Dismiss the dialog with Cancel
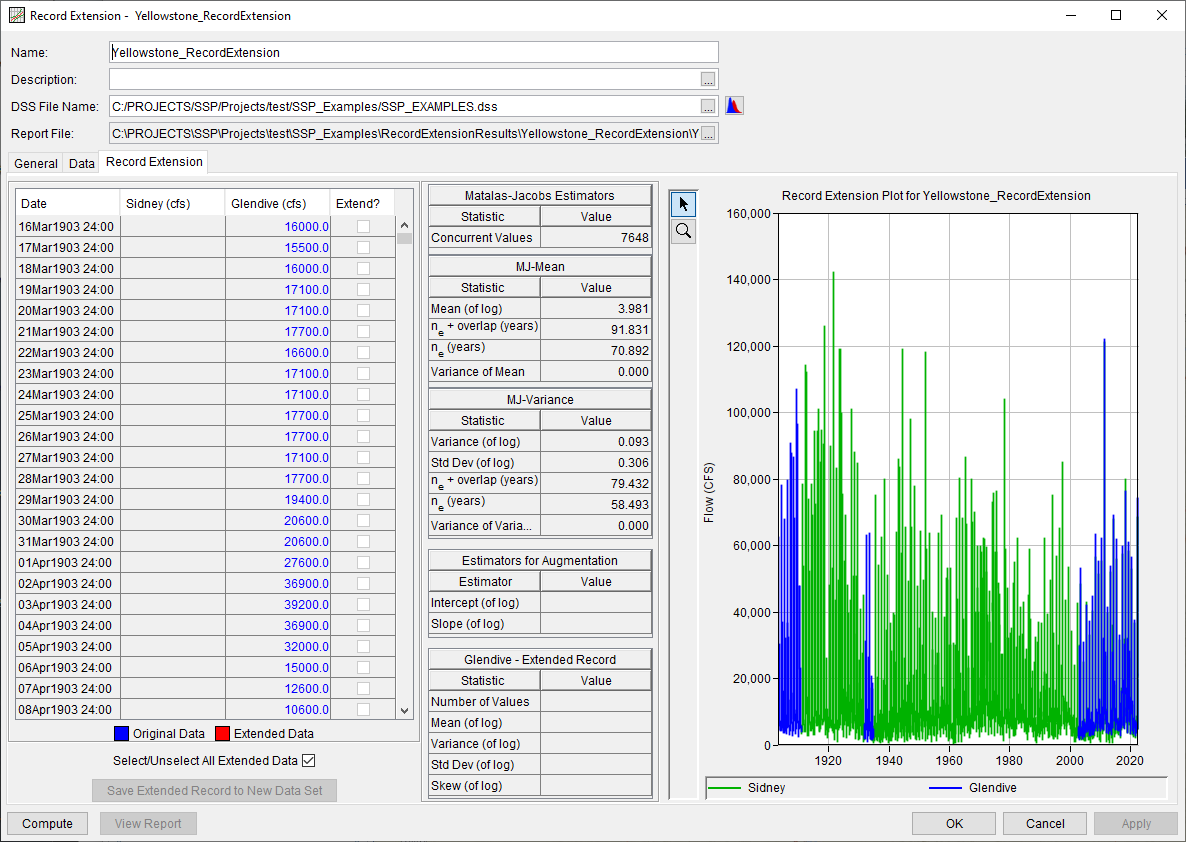This screenshot has height=842, width=1186. coord(1044,823)
